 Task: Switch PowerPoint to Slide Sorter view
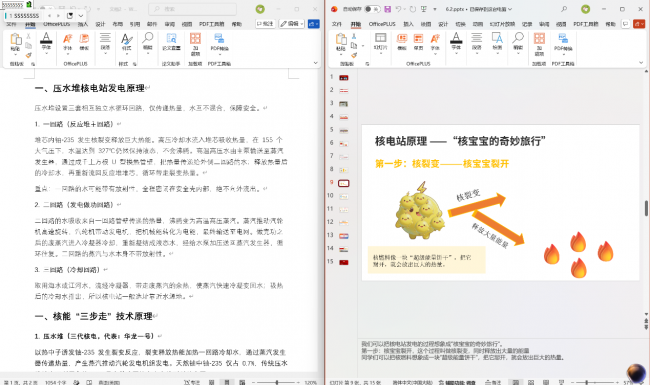pos(531,382)
